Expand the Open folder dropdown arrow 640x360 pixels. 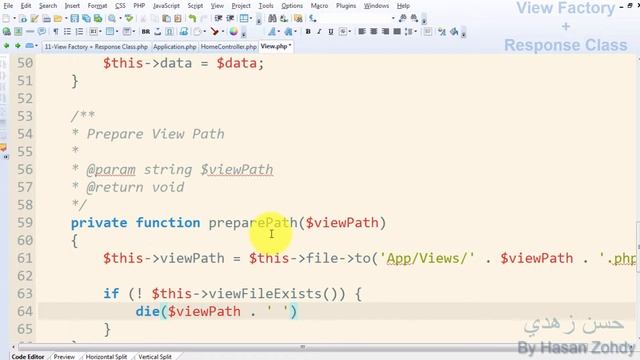pyautogui.click(x=66, y=18)
